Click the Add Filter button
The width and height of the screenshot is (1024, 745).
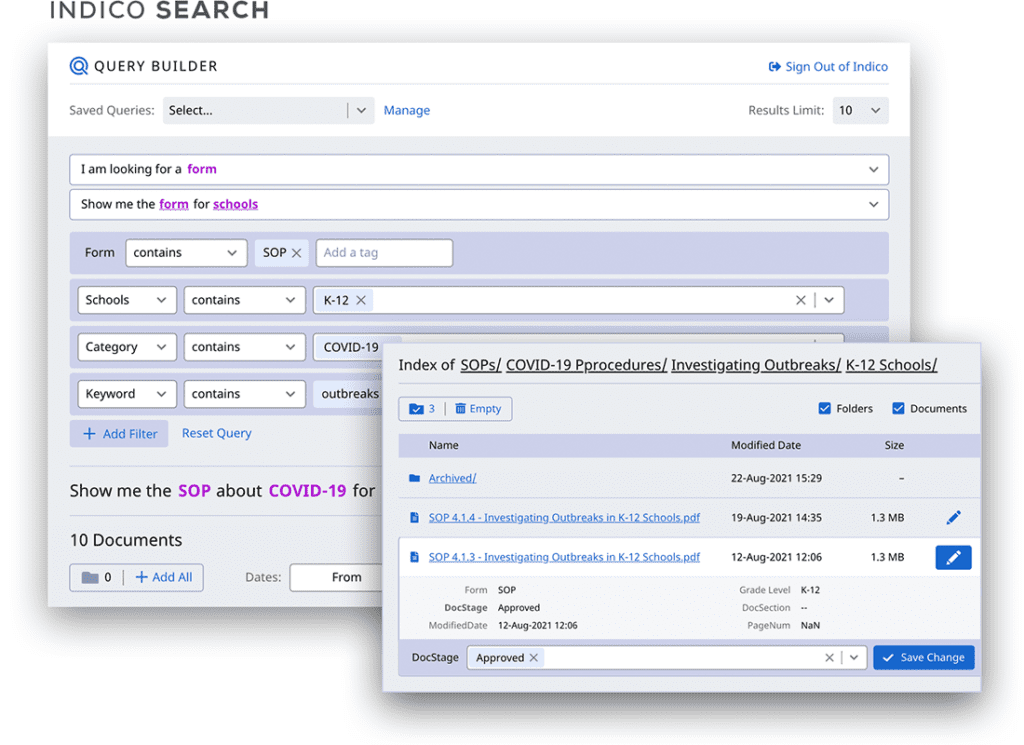coord(119,434)
